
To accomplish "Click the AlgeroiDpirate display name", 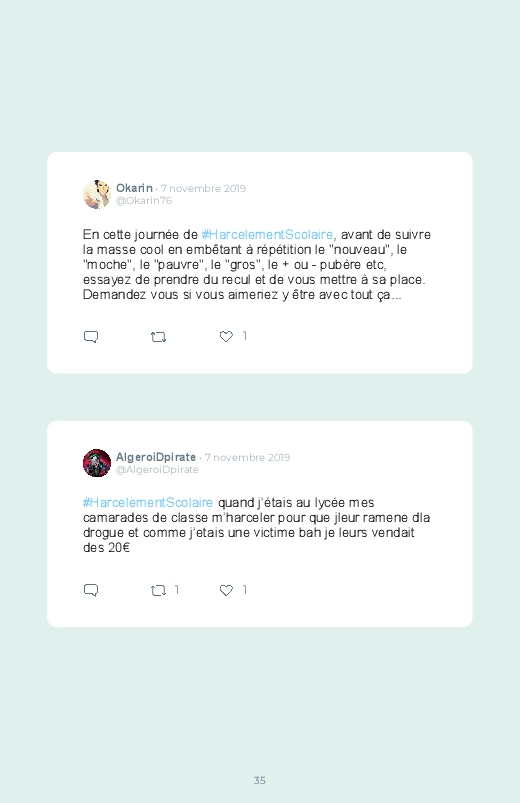I will click(156, 457).
